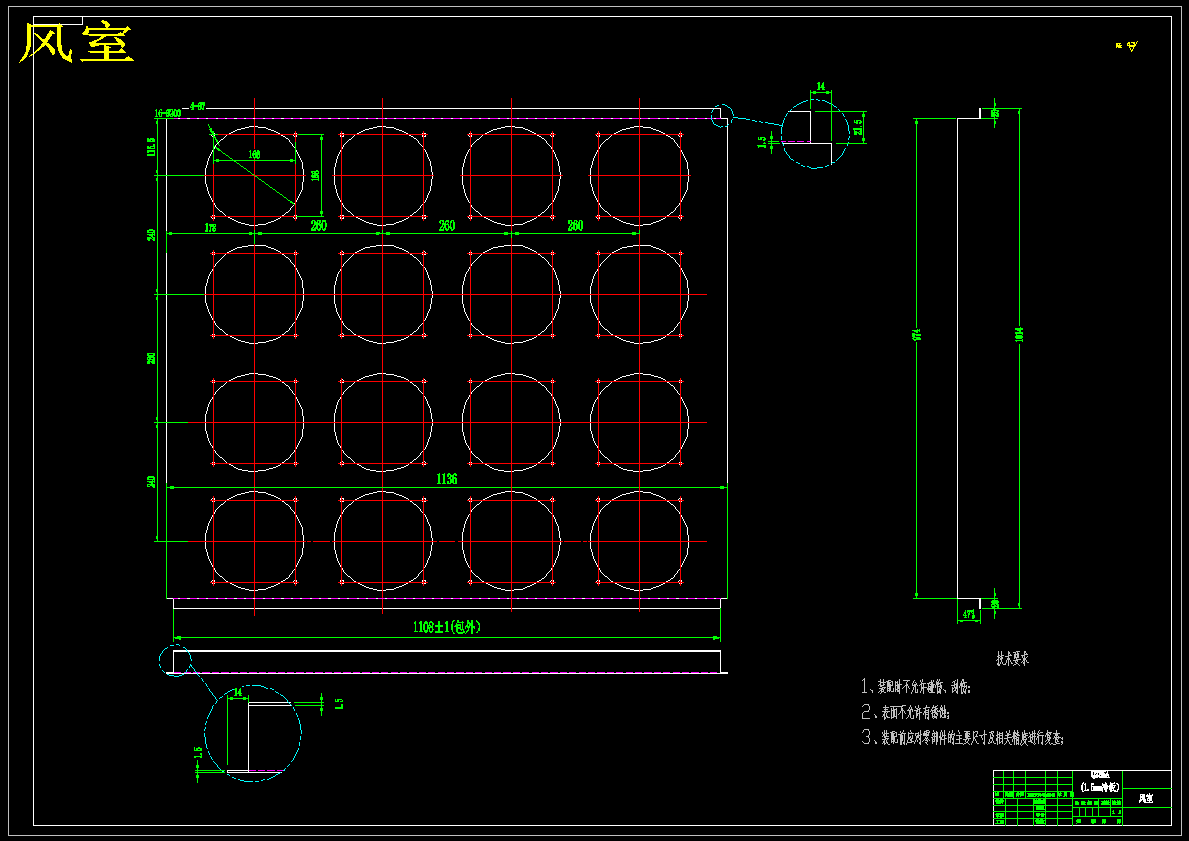Image resolution: width=1189 pixels, height=841 pixels.
Task: Click the 风室 name cell in title block
Action: pos(1146,799)
